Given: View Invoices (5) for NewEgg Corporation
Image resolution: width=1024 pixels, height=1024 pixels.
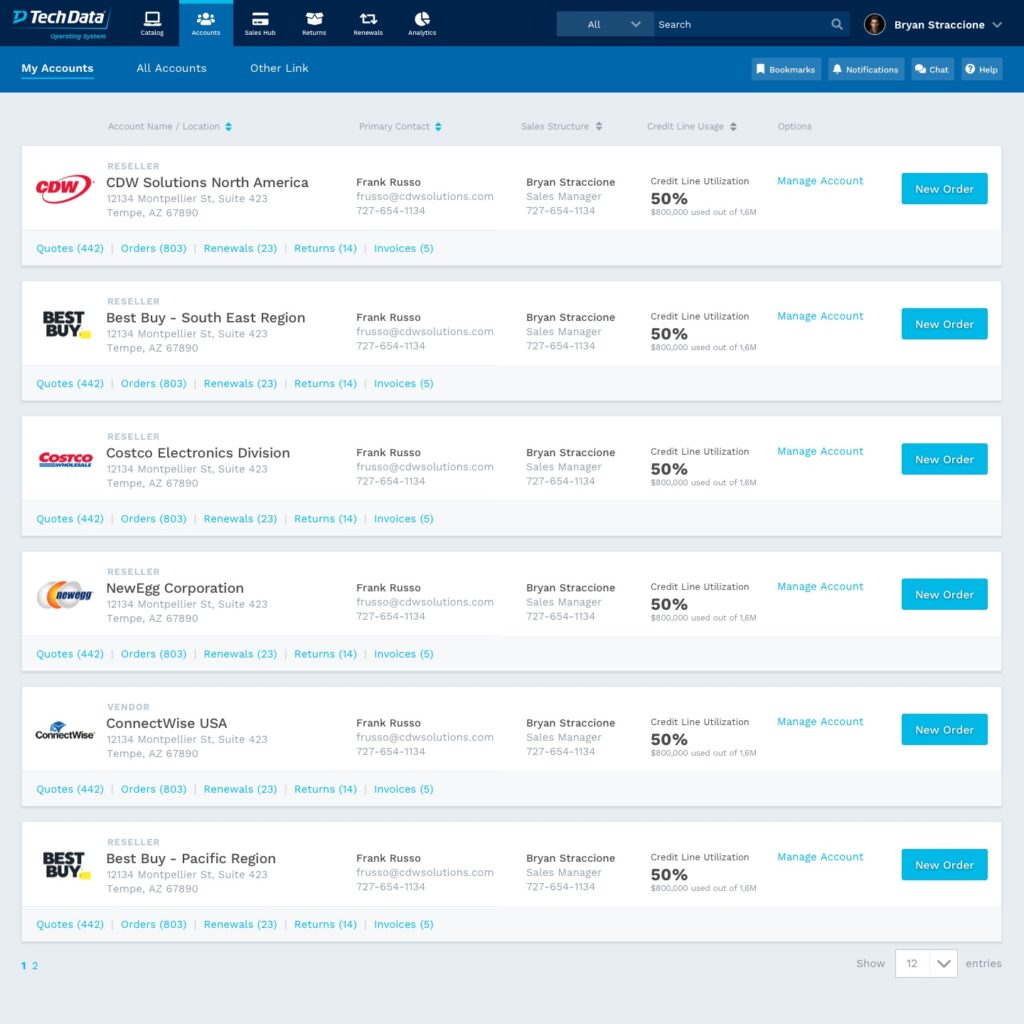Looking at the screenshot, I should coord(404,654).
